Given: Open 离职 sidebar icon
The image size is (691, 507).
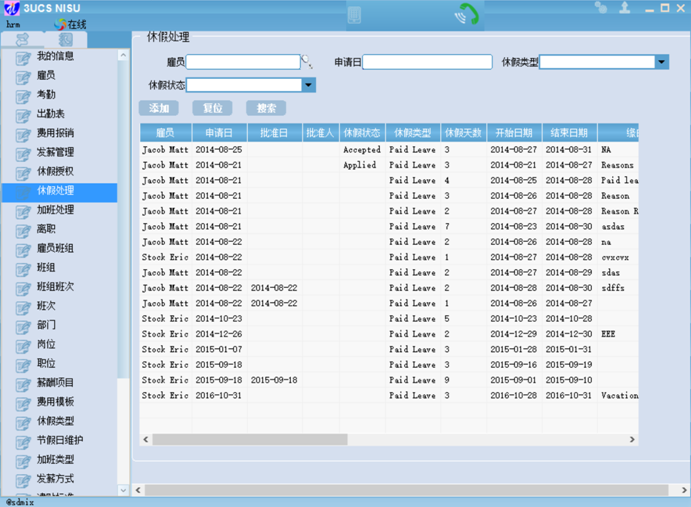Looking at the screenshot, I should coord(23,231).
